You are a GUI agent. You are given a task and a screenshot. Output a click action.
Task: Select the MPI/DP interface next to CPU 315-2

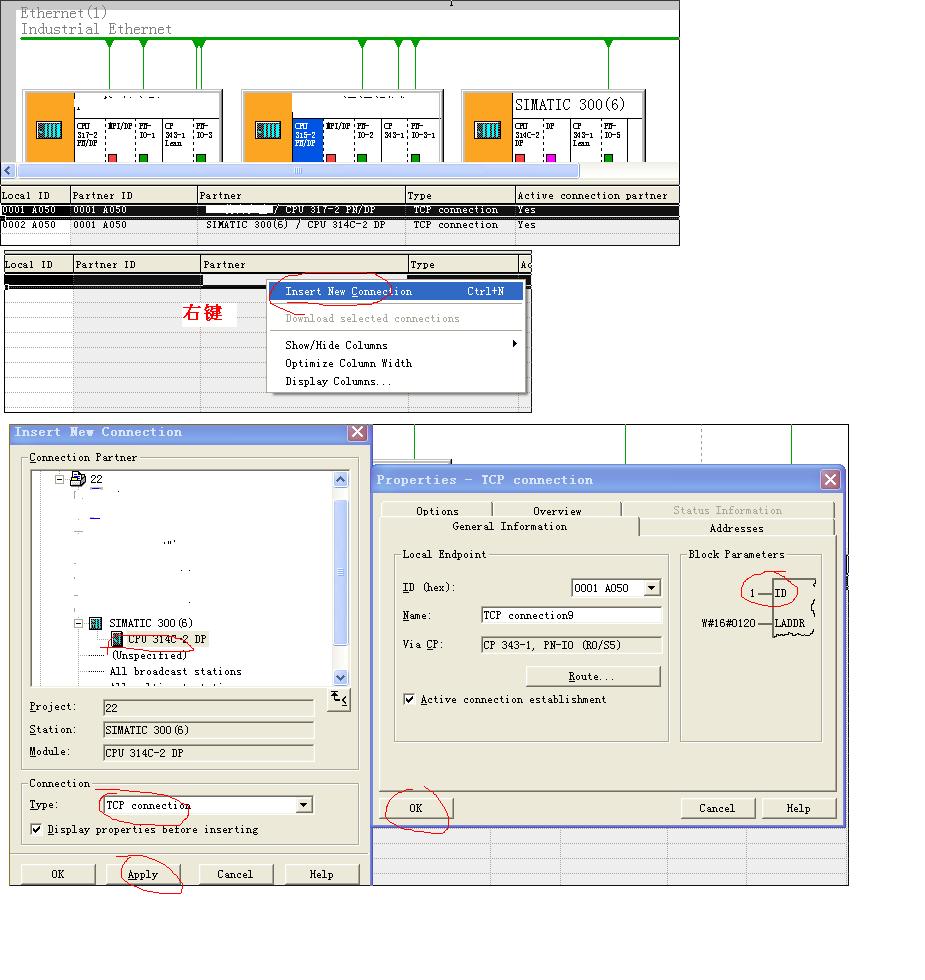[x=339, y=140]
